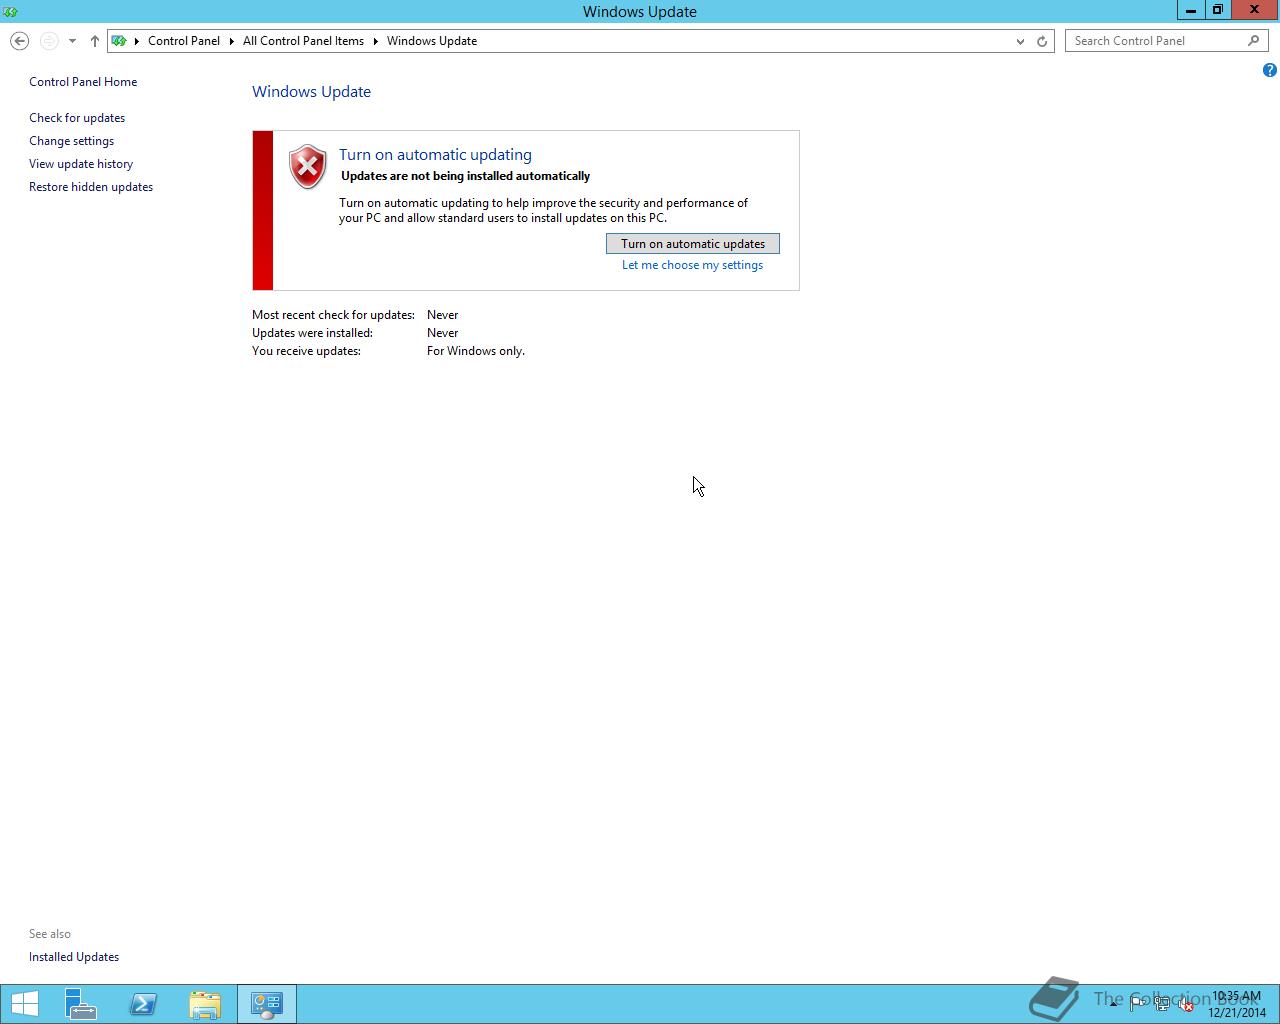Expand chevron after All Control Panel Items
The height and width of the screenshot is (1024, 1280).
[376, 41]
